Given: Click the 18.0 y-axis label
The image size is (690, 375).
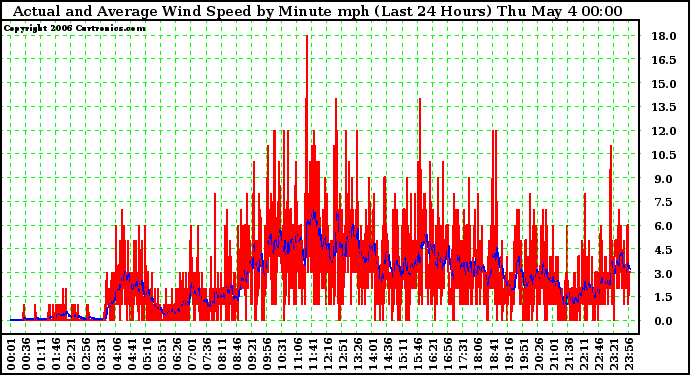Looking at the screenshot, I should 664,36.
